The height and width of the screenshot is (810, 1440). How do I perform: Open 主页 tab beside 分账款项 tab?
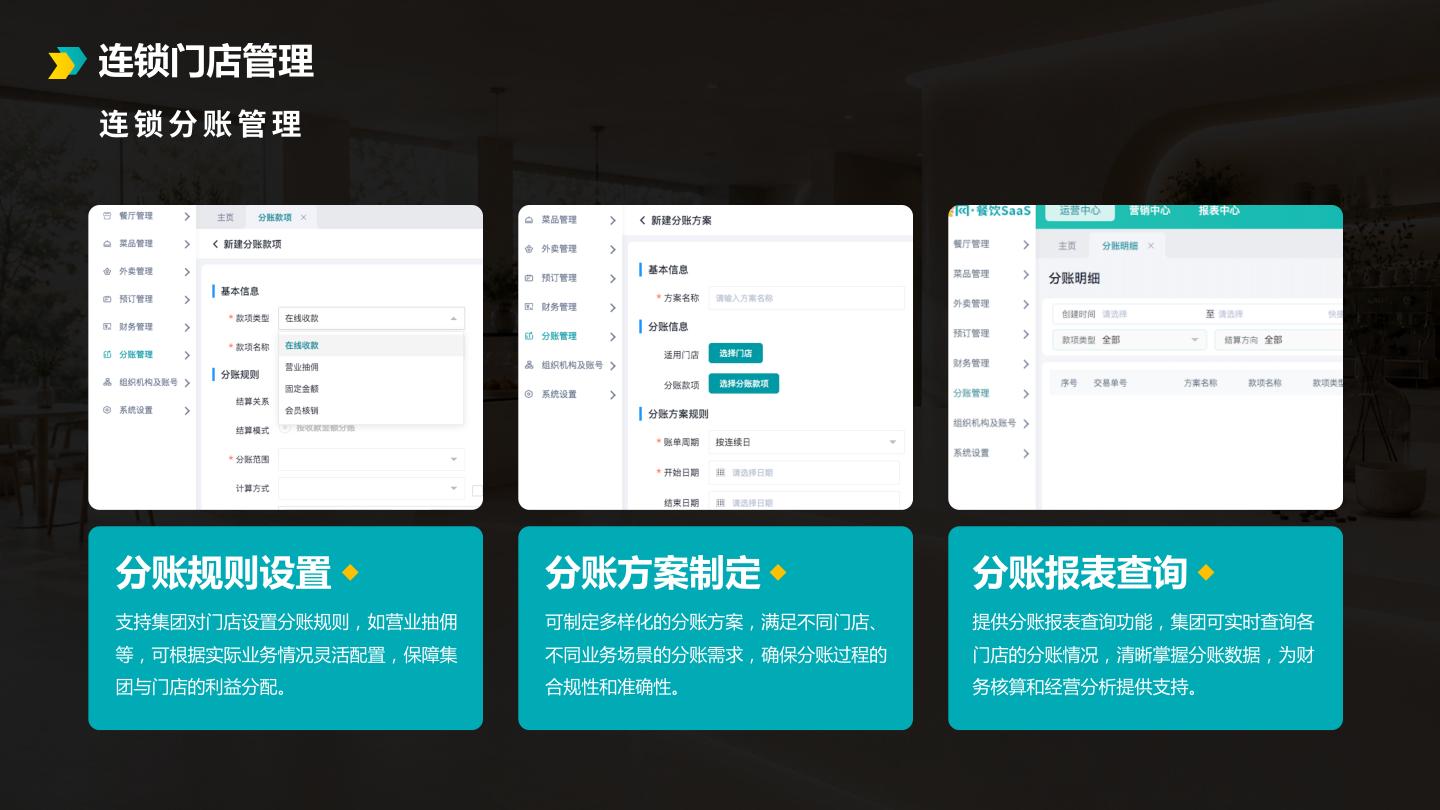(225, 217)
